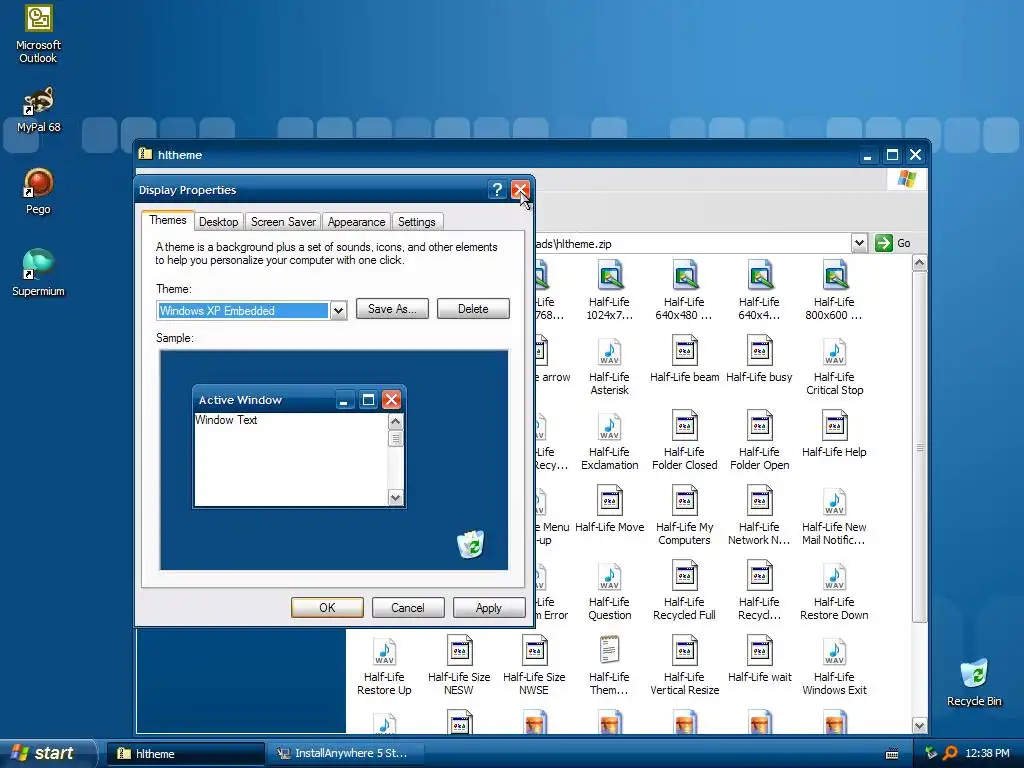Screen dimensions: 1024x768
Task: Select the Themes tab
Action: (x=168, y=220)
